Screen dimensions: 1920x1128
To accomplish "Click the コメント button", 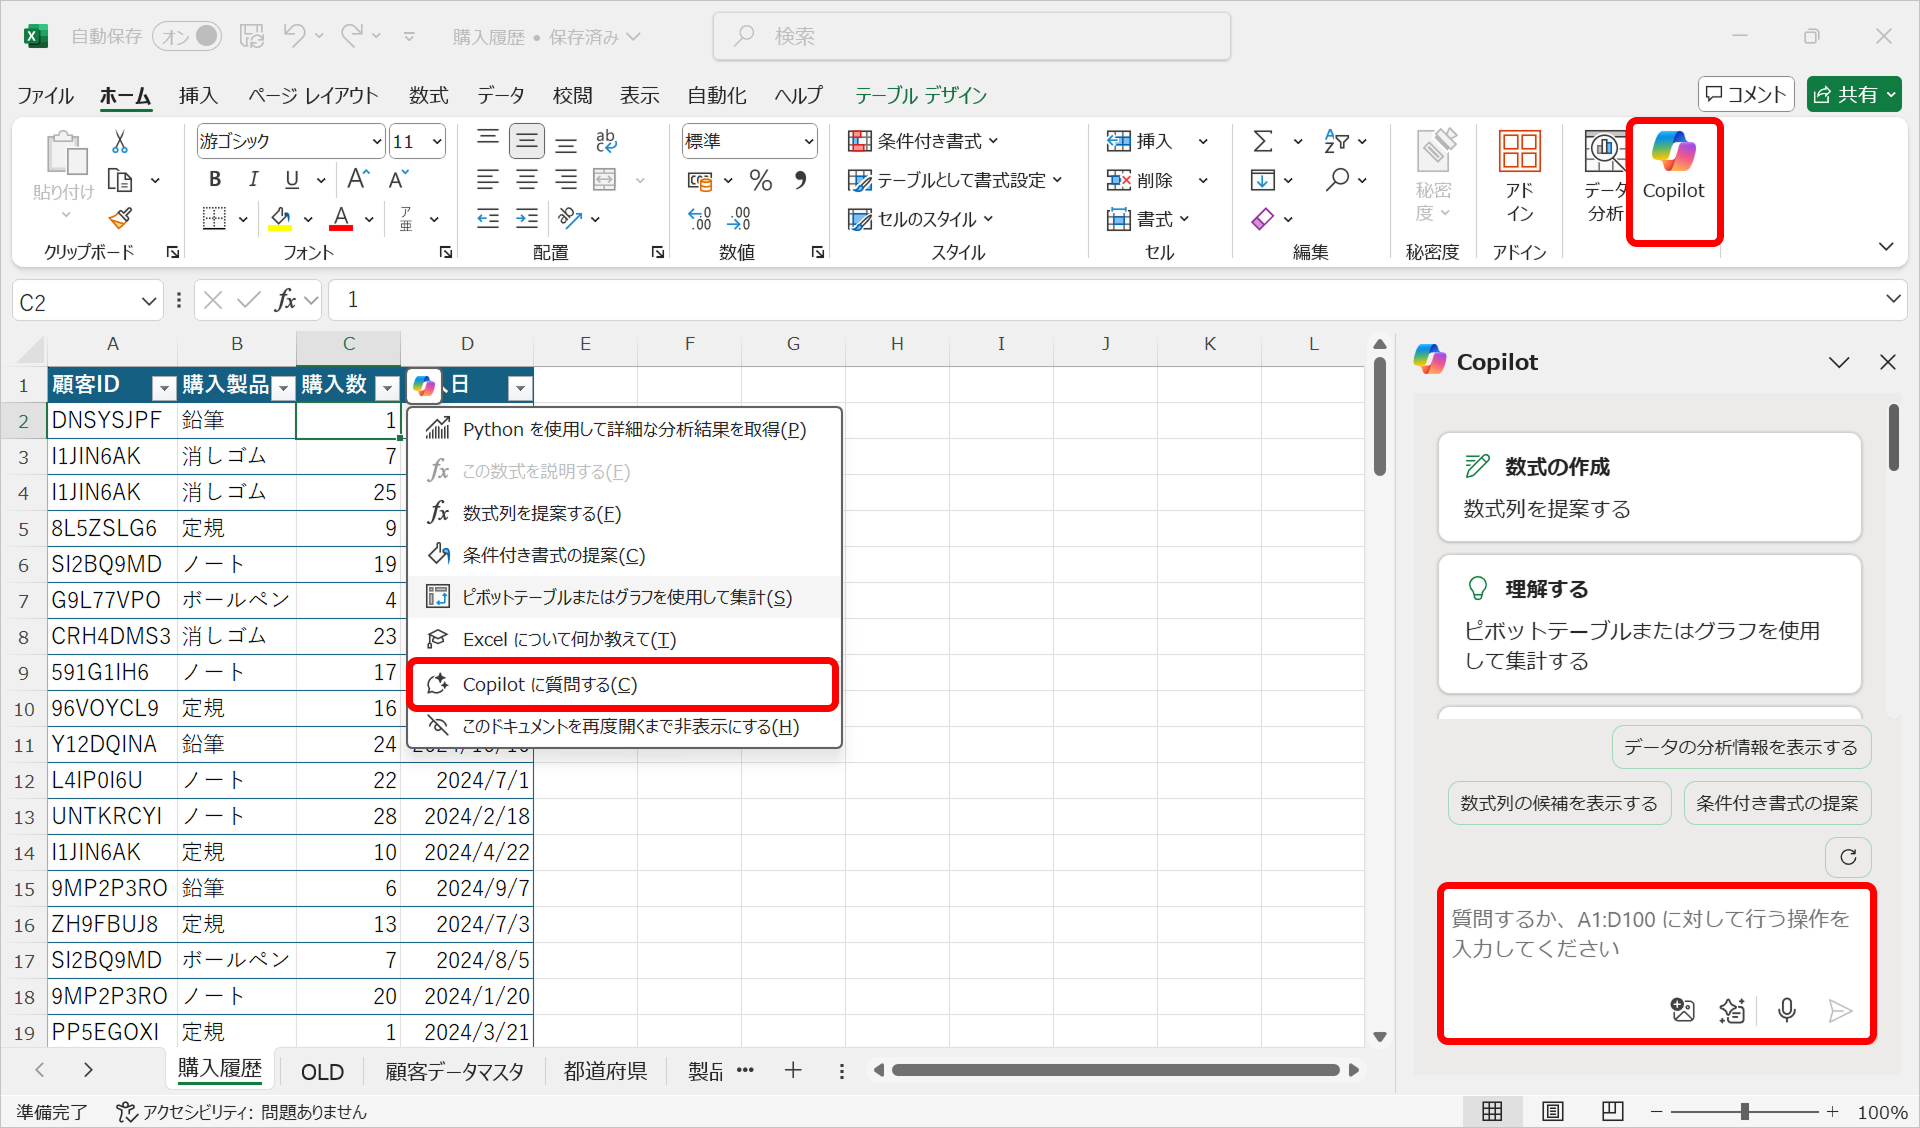I will (1746, 94).
